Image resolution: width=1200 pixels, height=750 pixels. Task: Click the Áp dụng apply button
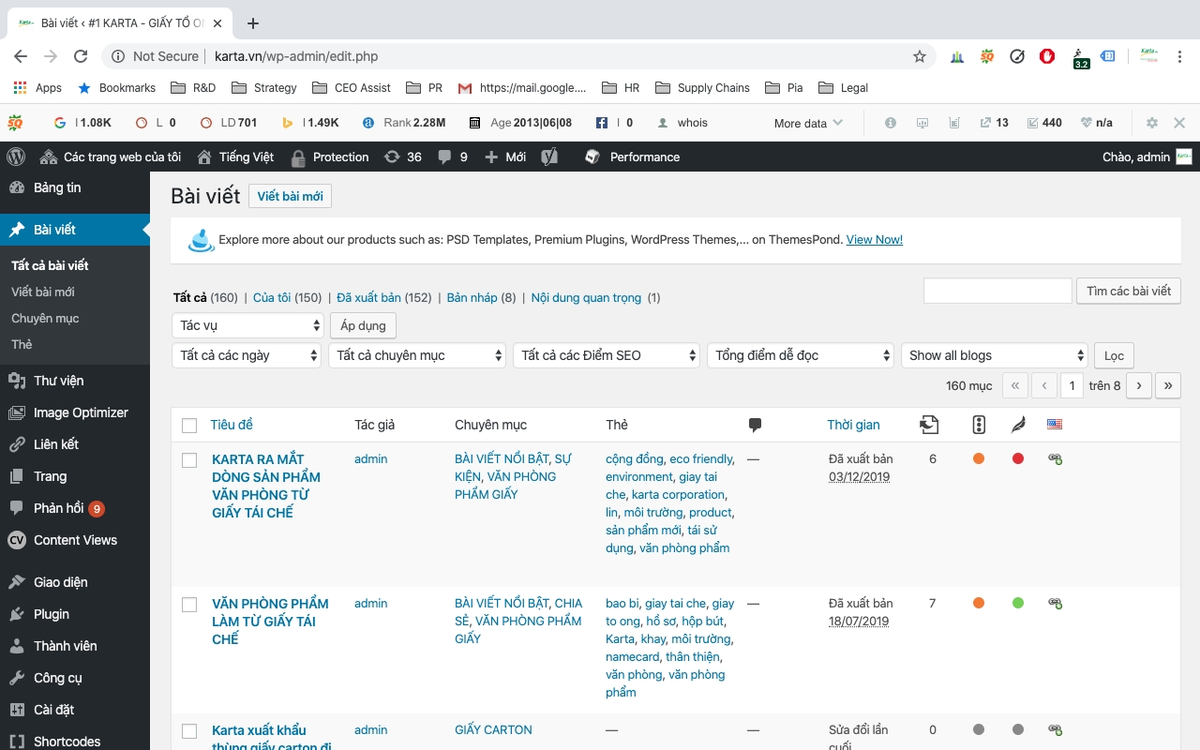[x=364, y=326]
